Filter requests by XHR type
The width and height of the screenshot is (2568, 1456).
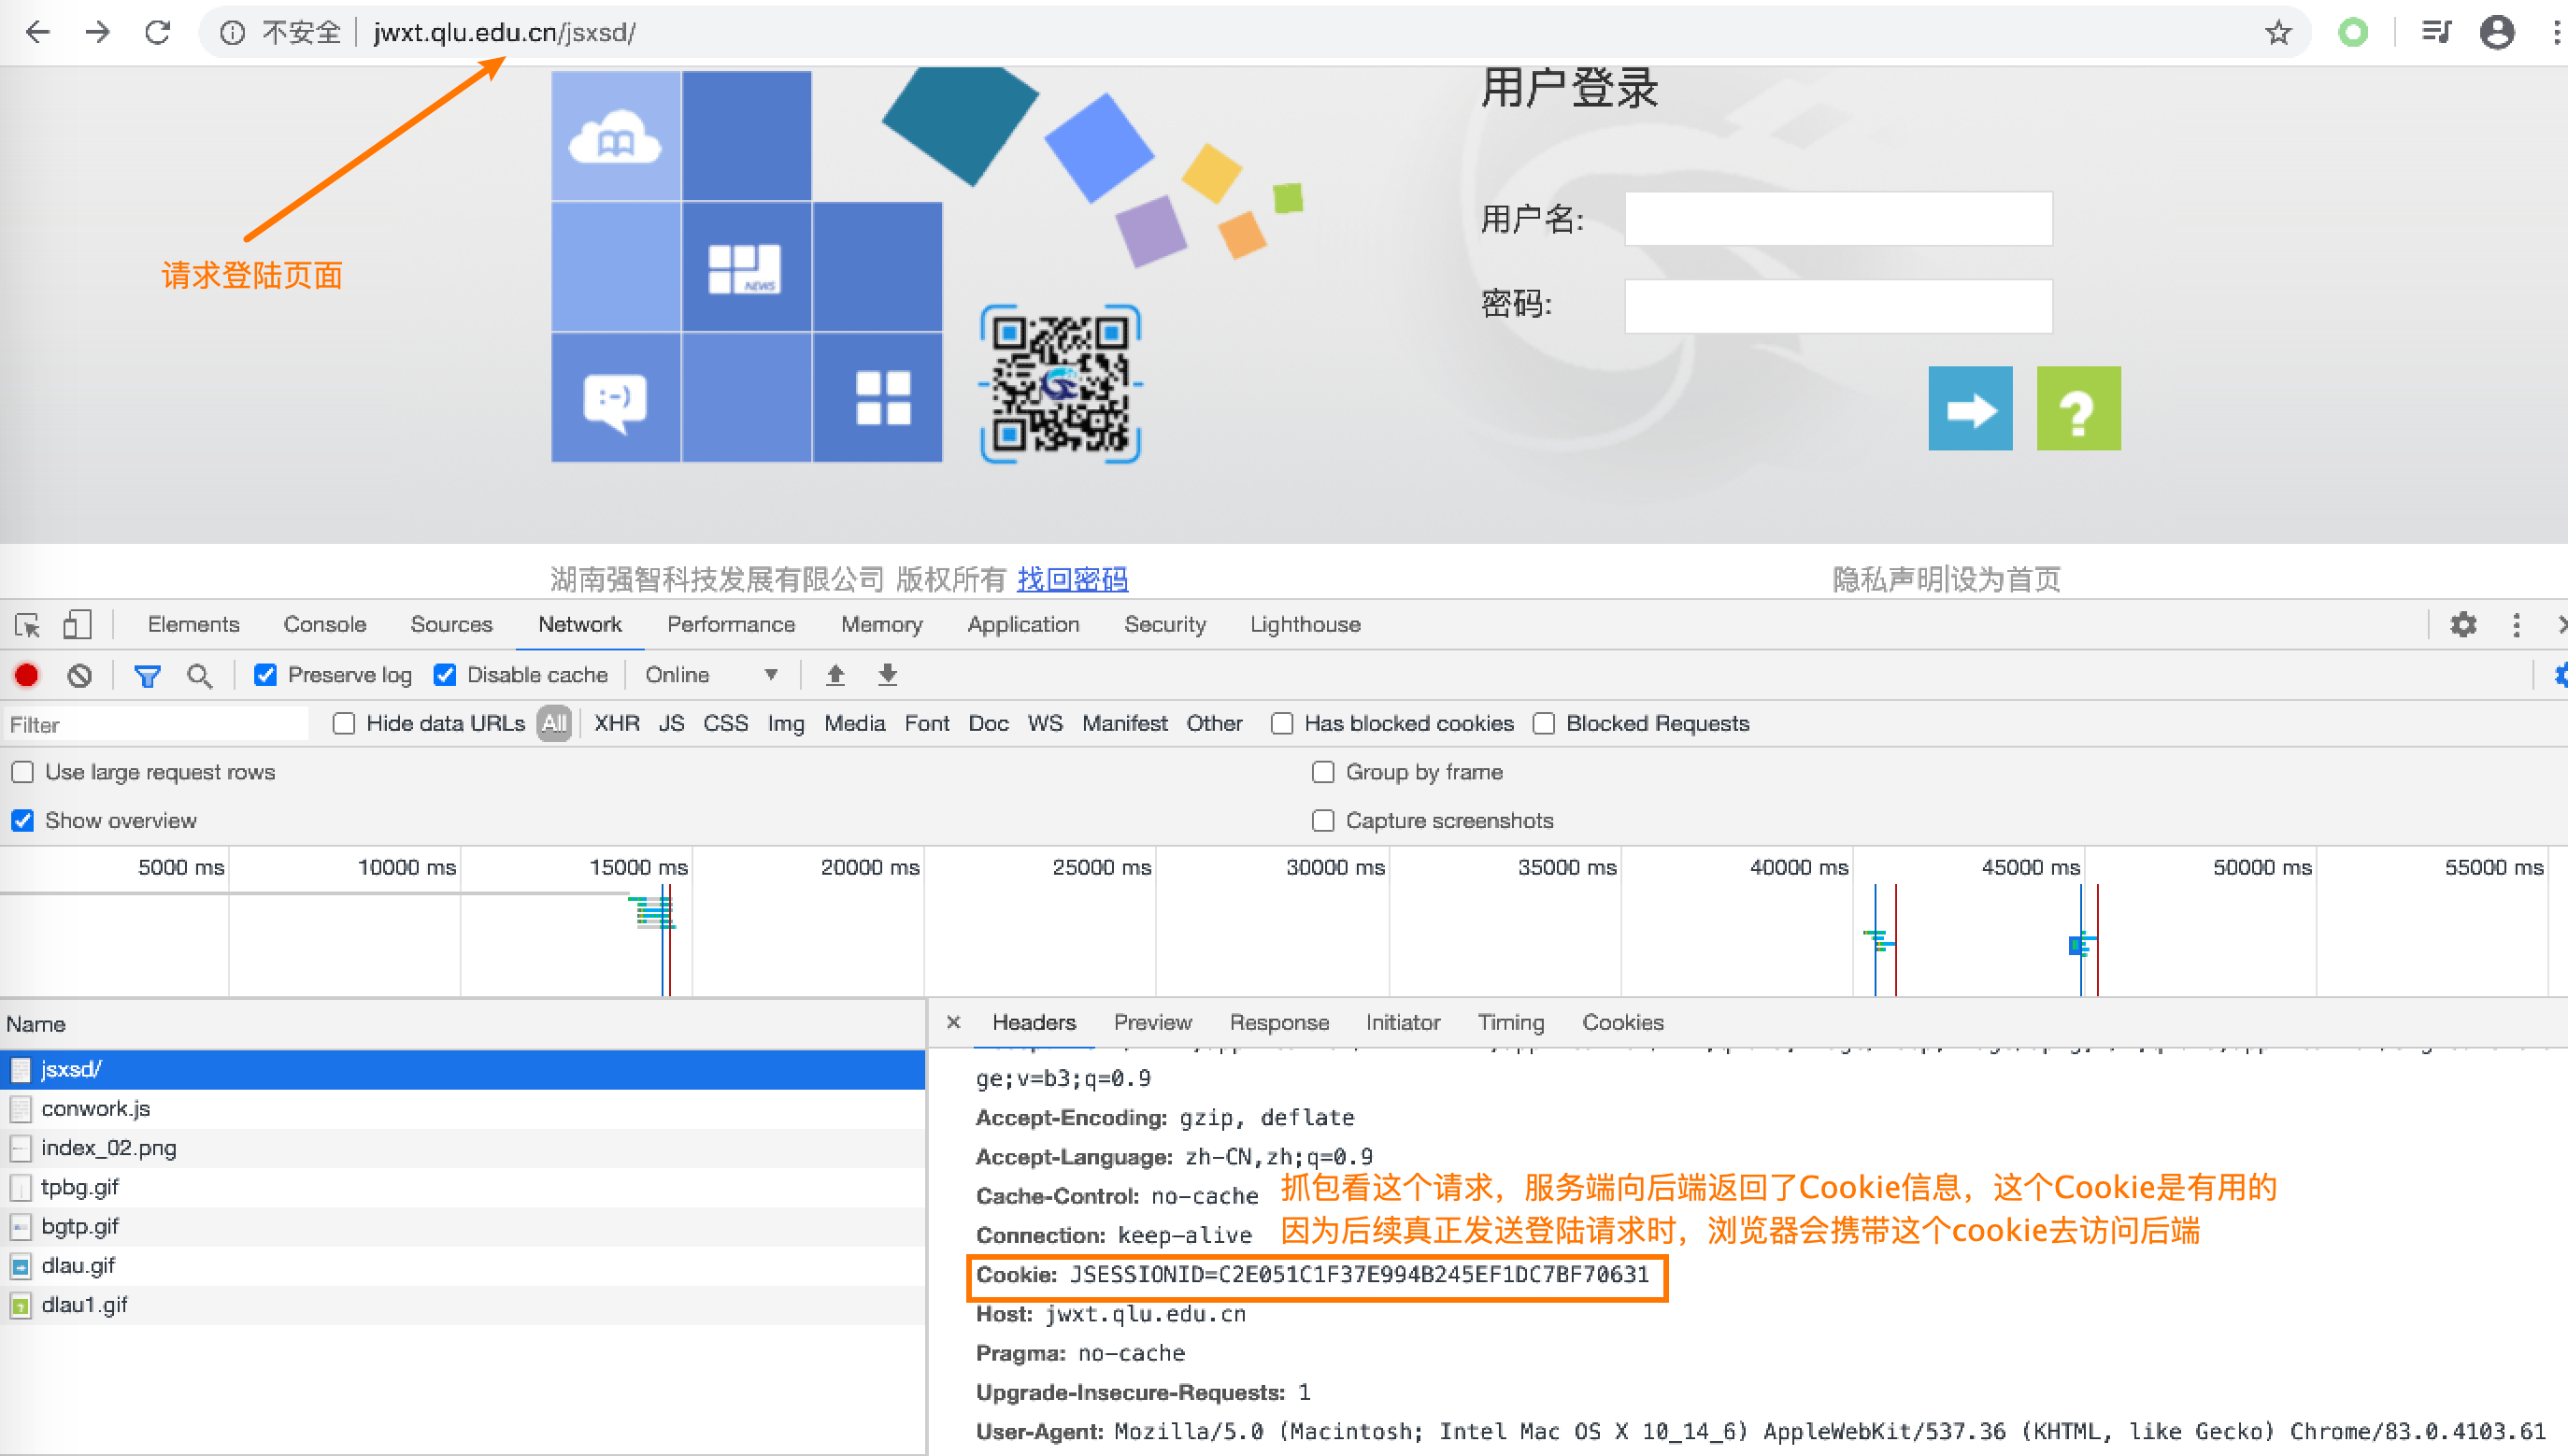point(618,723)
